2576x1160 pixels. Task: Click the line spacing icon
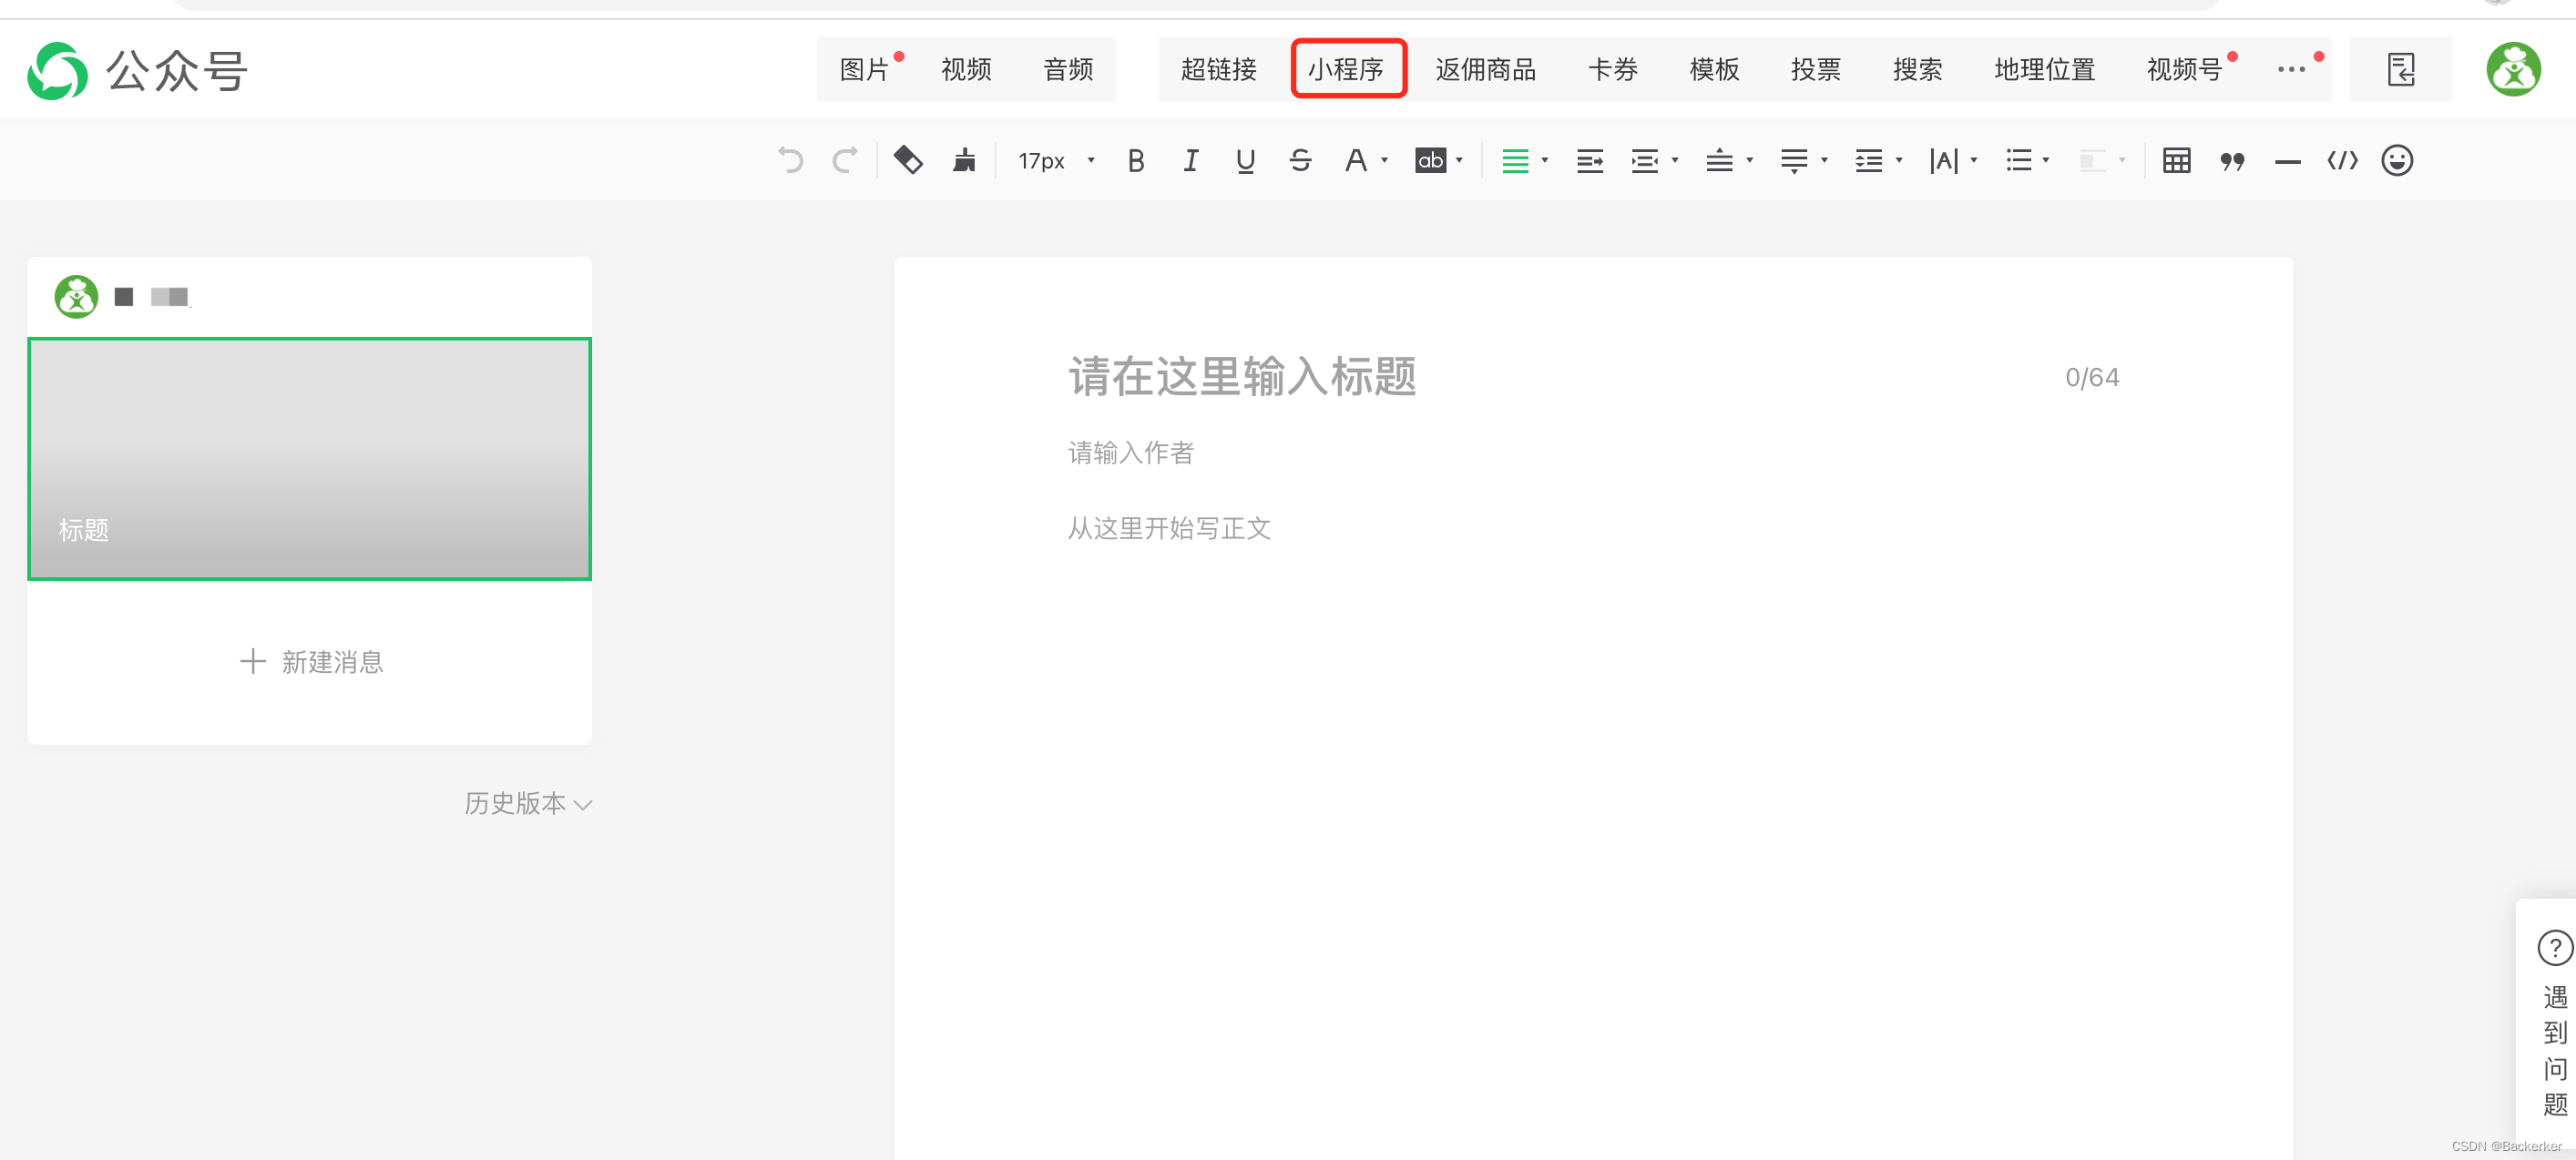pos(1869,160)
